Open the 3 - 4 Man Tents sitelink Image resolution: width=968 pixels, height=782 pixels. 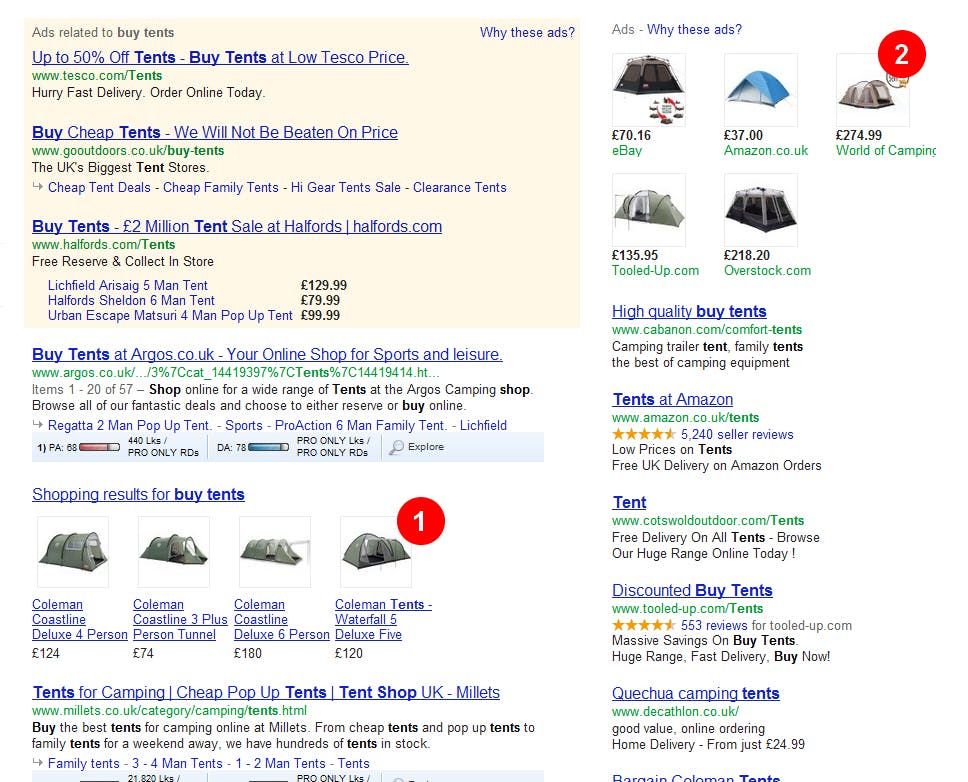pos(177,763)
